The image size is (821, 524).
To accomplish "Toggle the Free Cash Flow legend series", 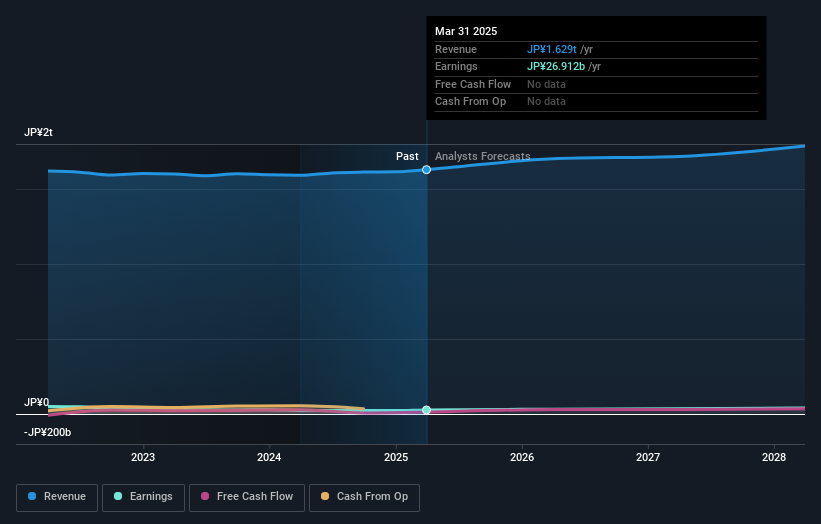I will [x=247, y=497].
